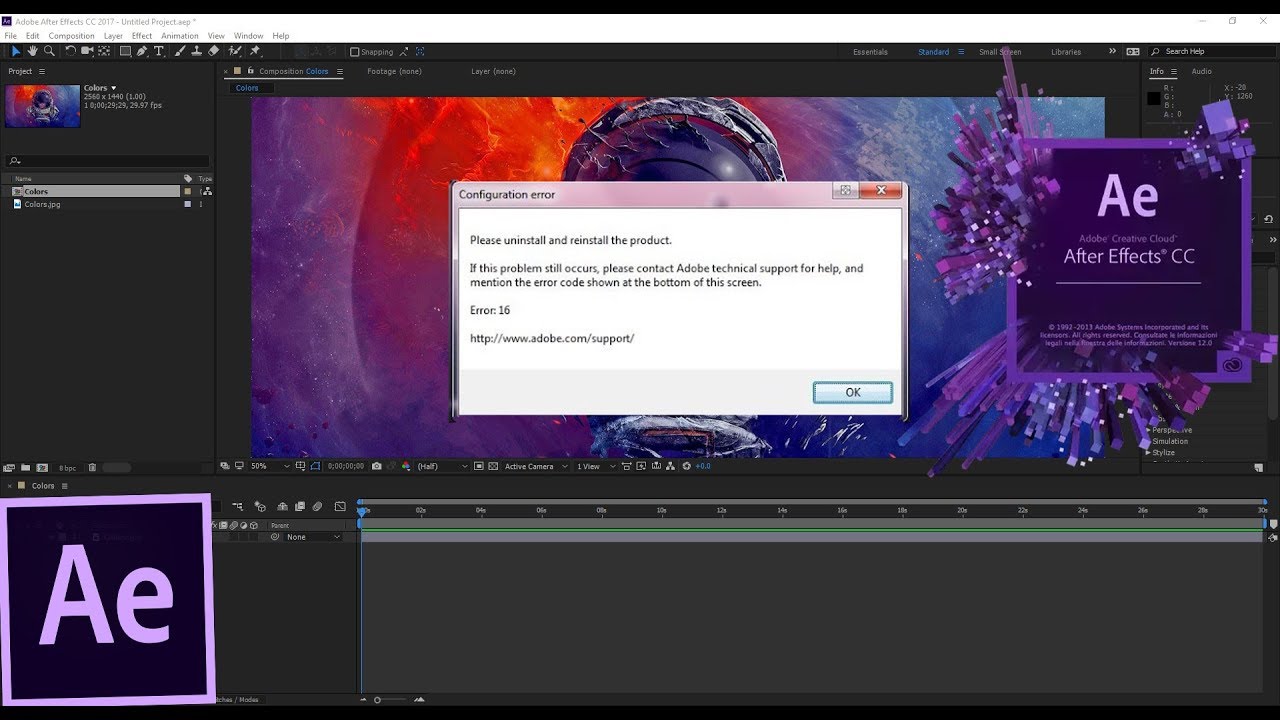Open the Composition menu

click(x=71, y=36)
